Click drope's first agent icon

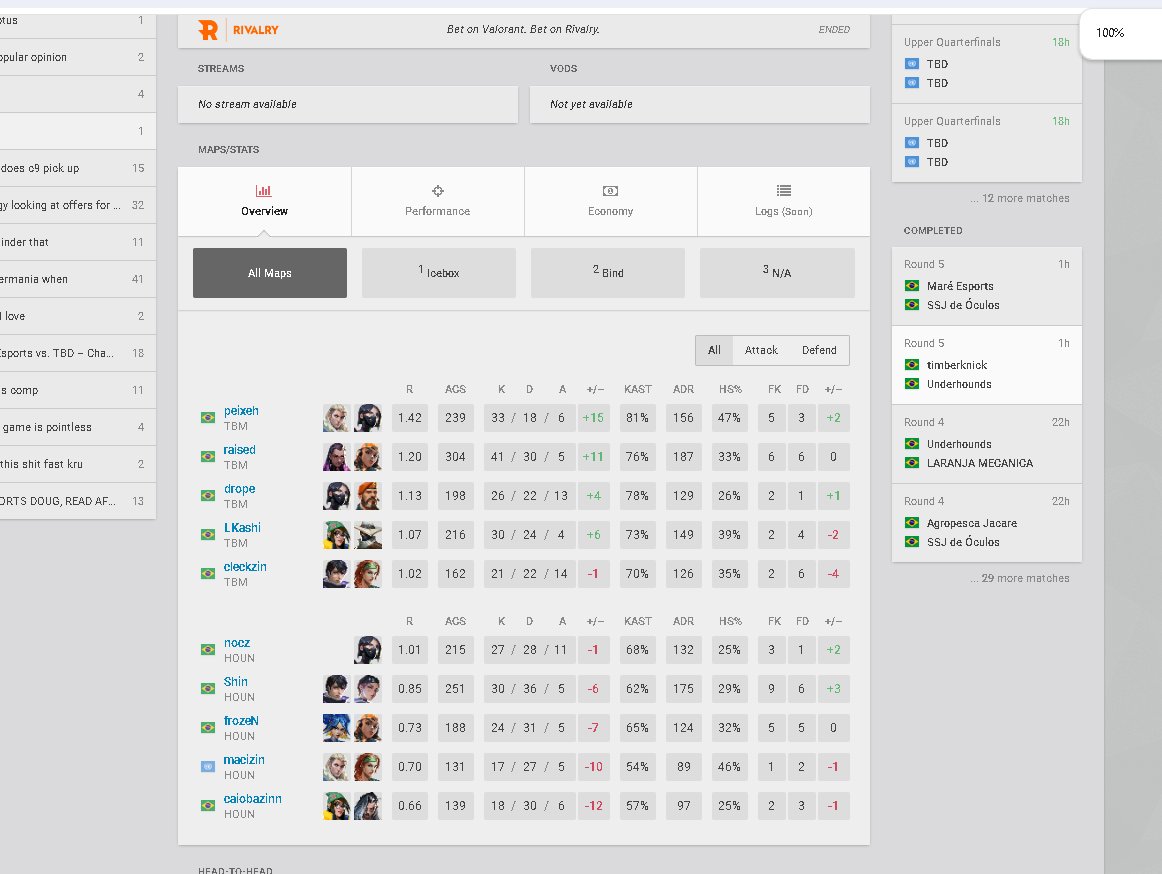tap(336, 496)
